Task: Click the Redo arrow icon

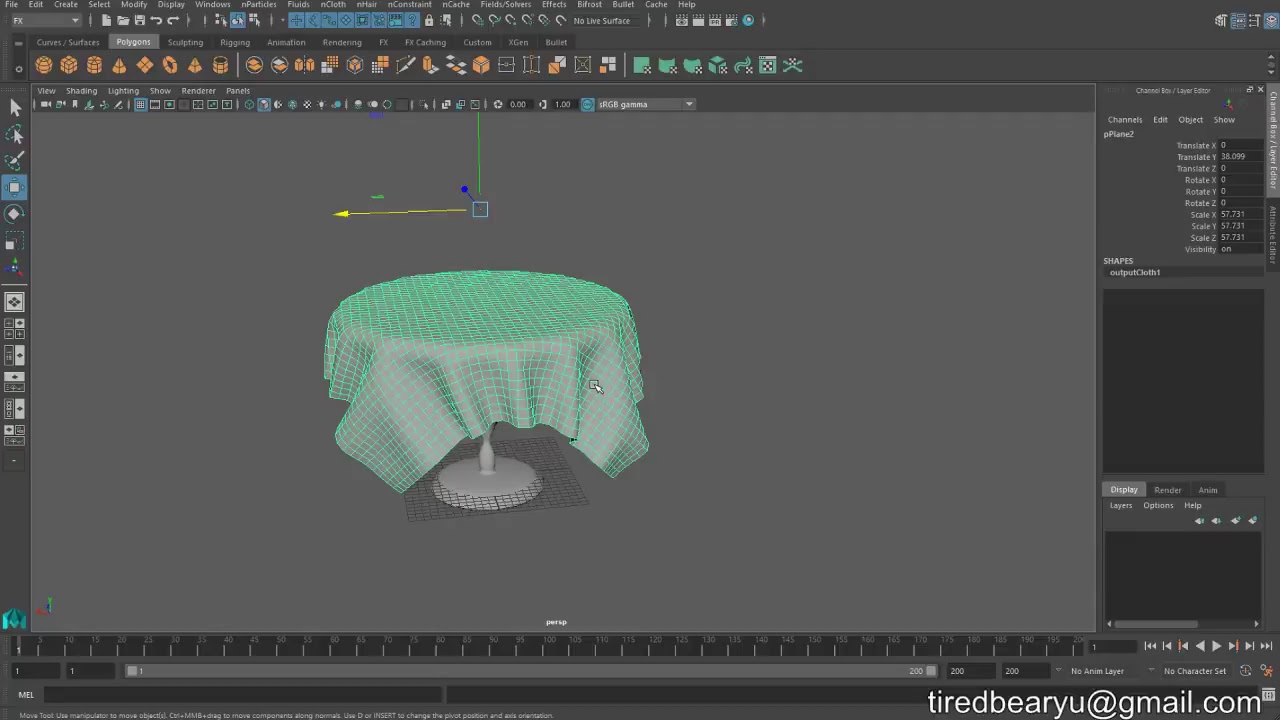Action: [173, 20]
